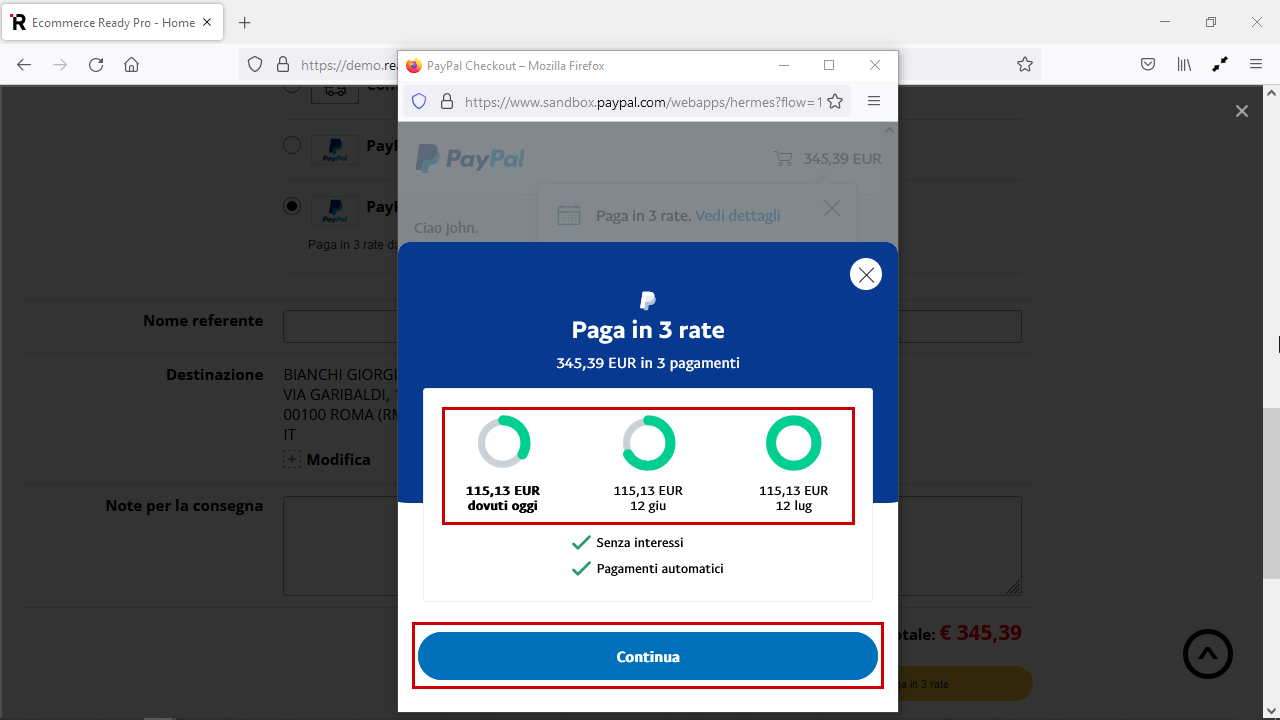Screen dimensions: 1280x720
Task: Click Vedi dettagli link in PayPal popup
Action: 738,215
